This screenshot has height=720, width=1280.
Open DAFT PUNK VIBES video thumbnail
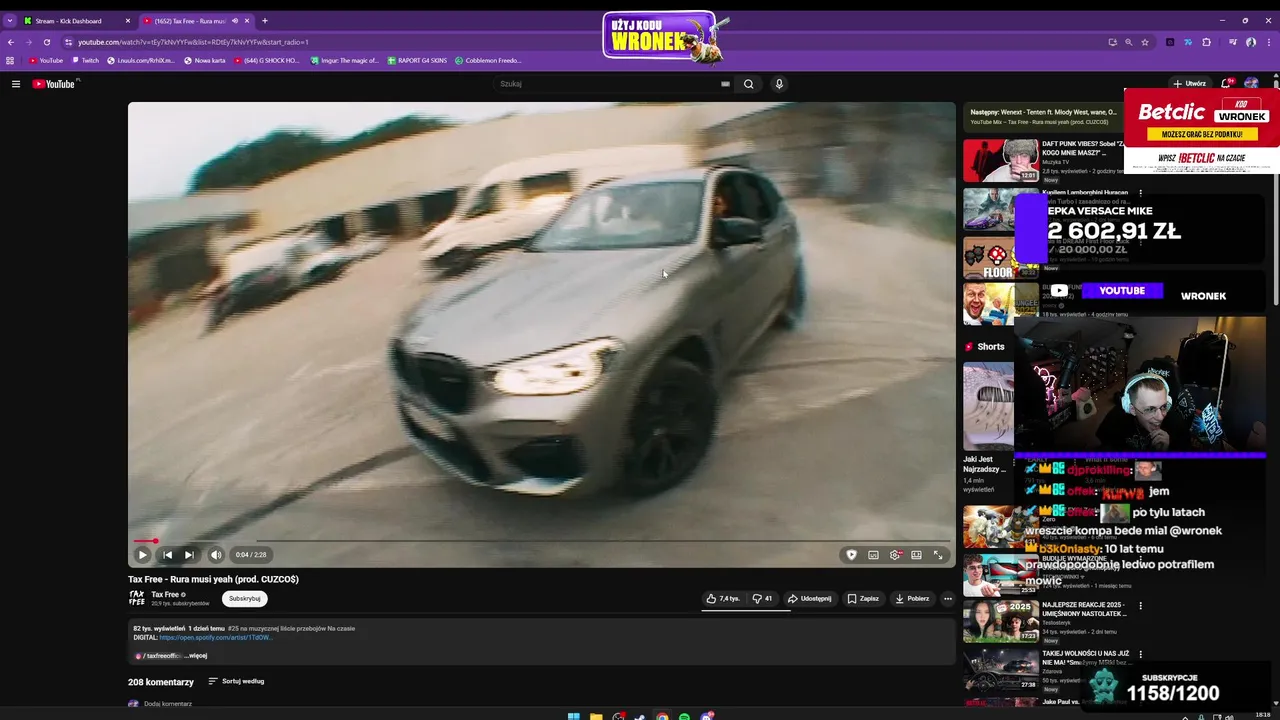pyautogui.click(x=1000, y=160)
